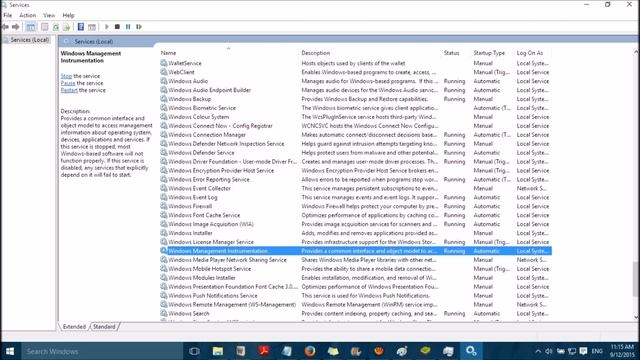Select Windows Error Reporting Service

(355, 180)
